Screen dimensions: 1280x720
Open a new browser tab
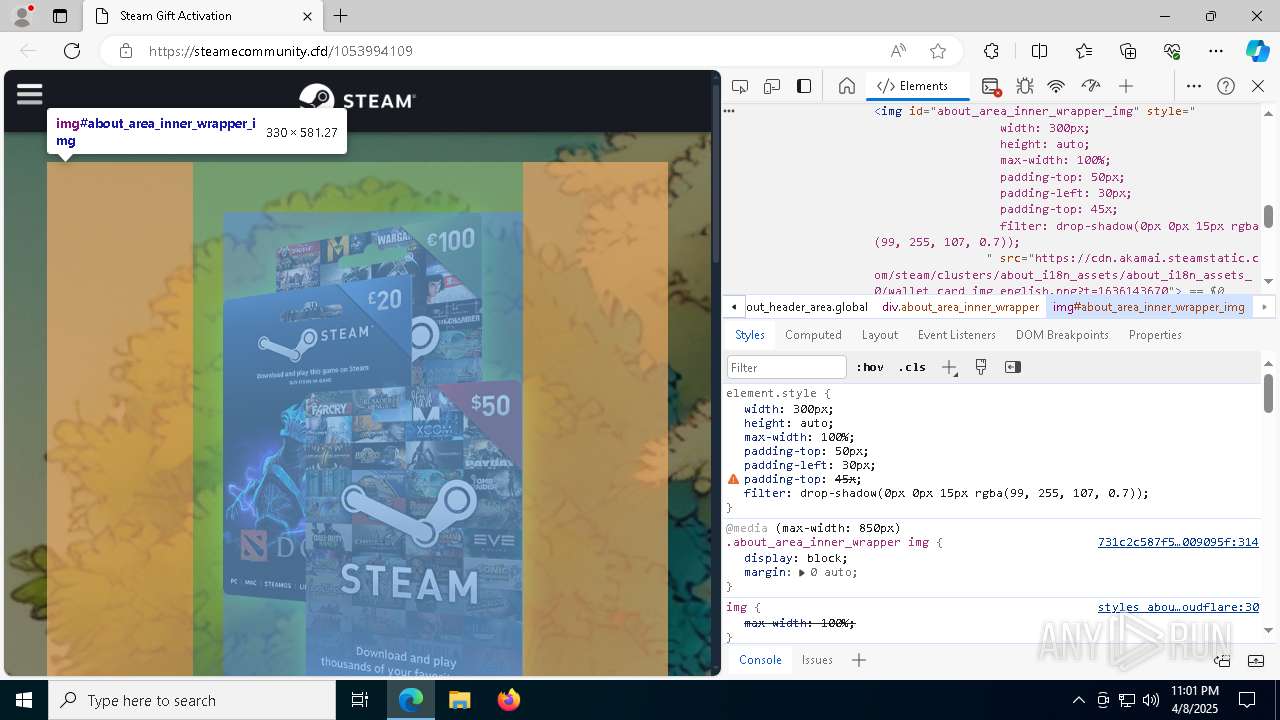[x=341, y=16]
